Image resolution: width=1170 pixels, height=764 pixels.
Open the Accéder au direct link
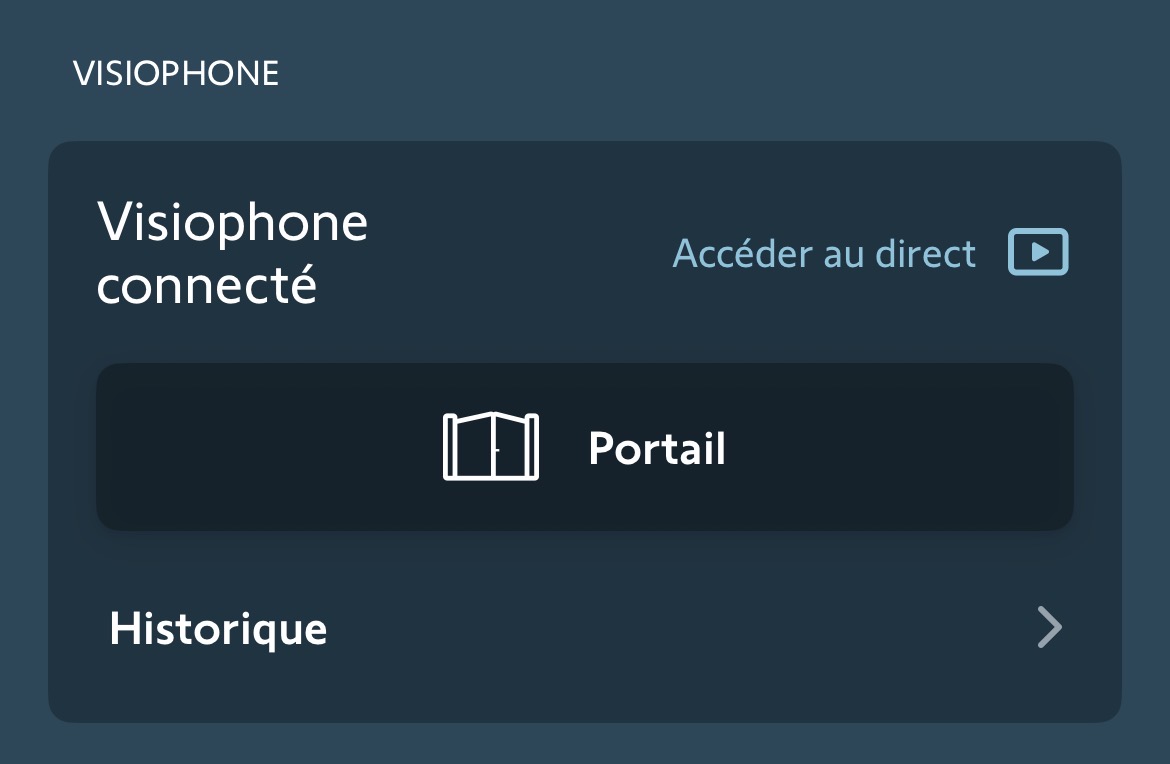(824, 254)
